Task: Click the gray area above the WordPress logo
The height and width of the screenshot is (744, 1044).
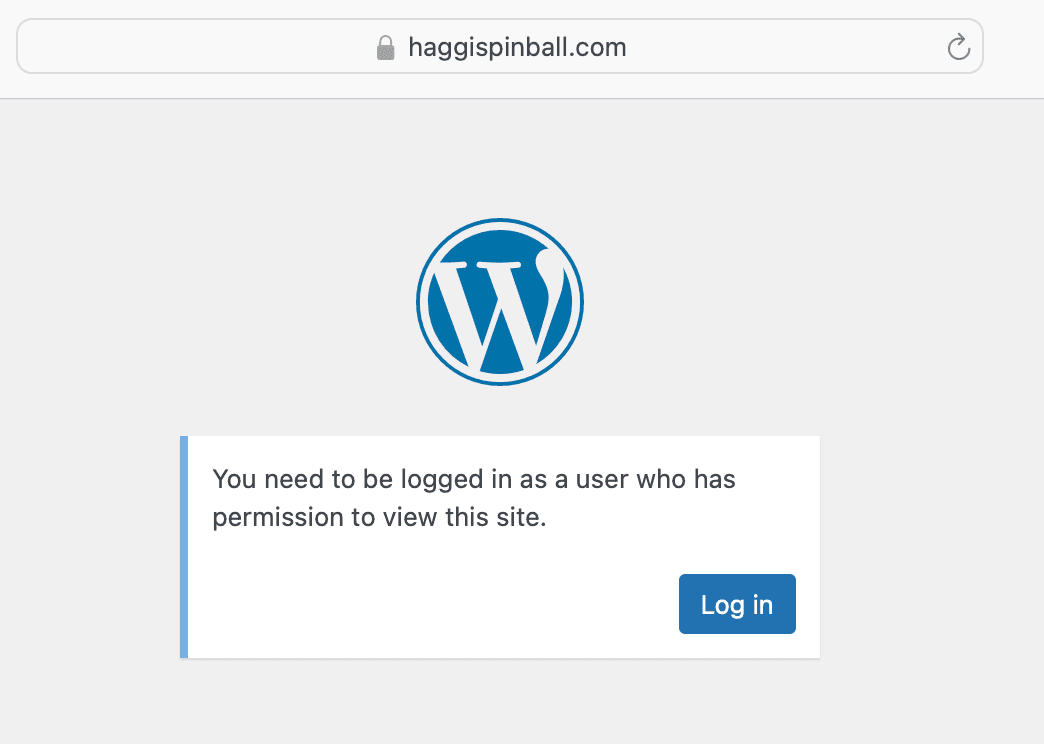Action: click(x=500, y=160)
